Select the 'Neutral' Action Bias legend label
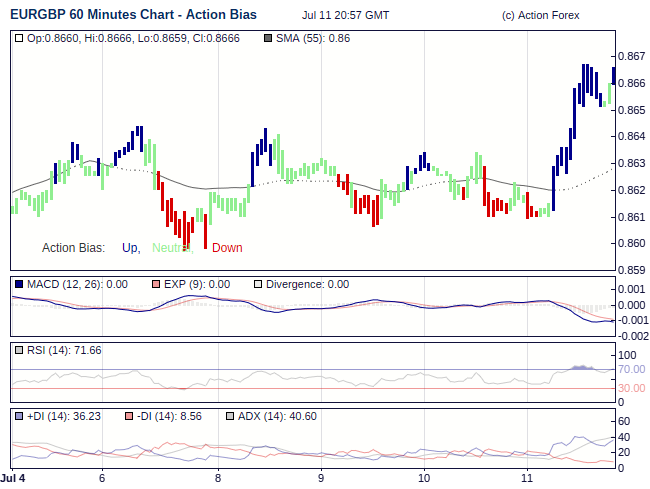650x489 pixels. pos(172,248)
